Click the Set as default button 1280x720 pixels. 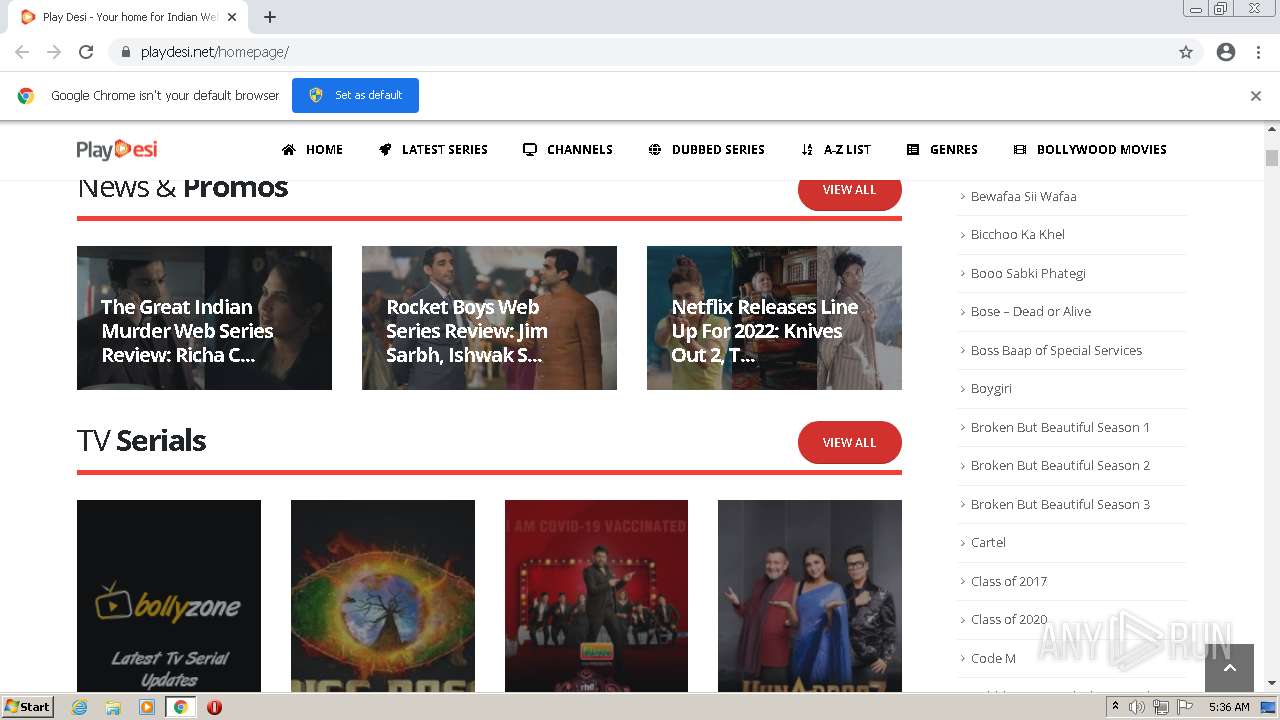(x=355, y=96)
